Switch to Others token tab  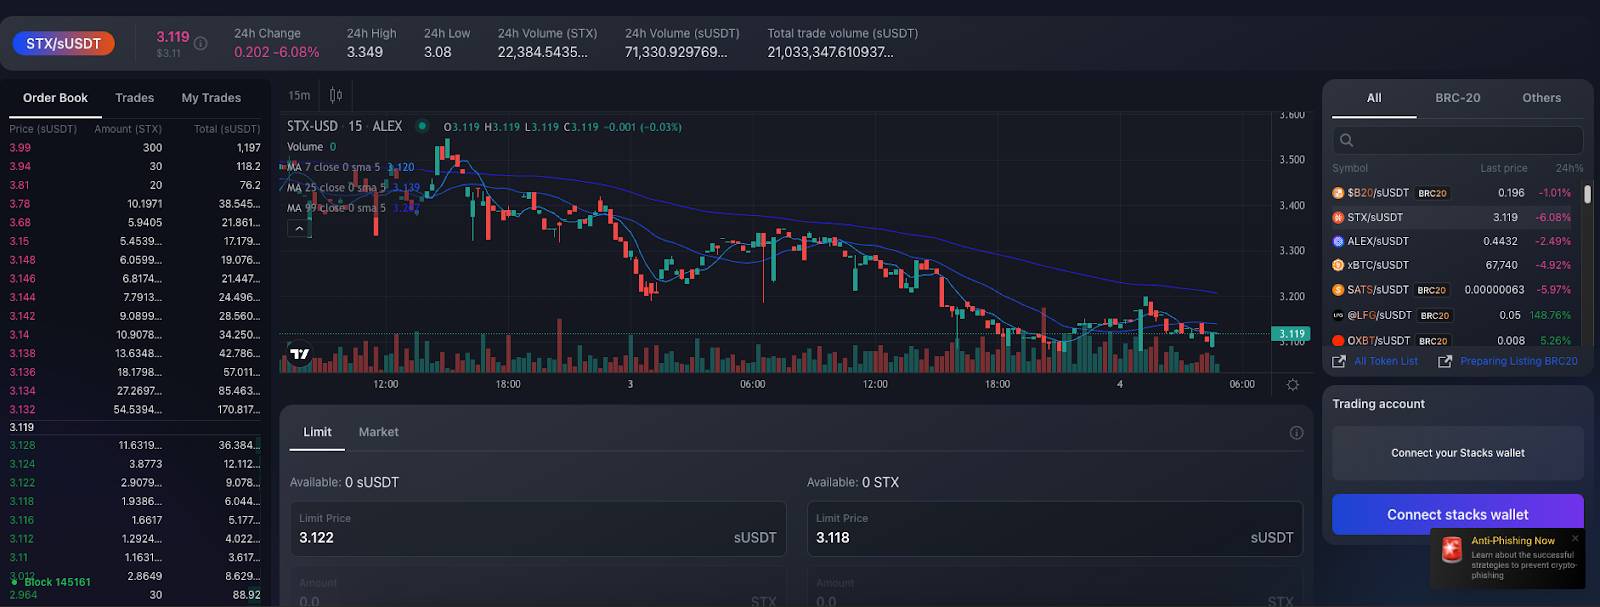pyautogui.click(x=1541, y=98)
